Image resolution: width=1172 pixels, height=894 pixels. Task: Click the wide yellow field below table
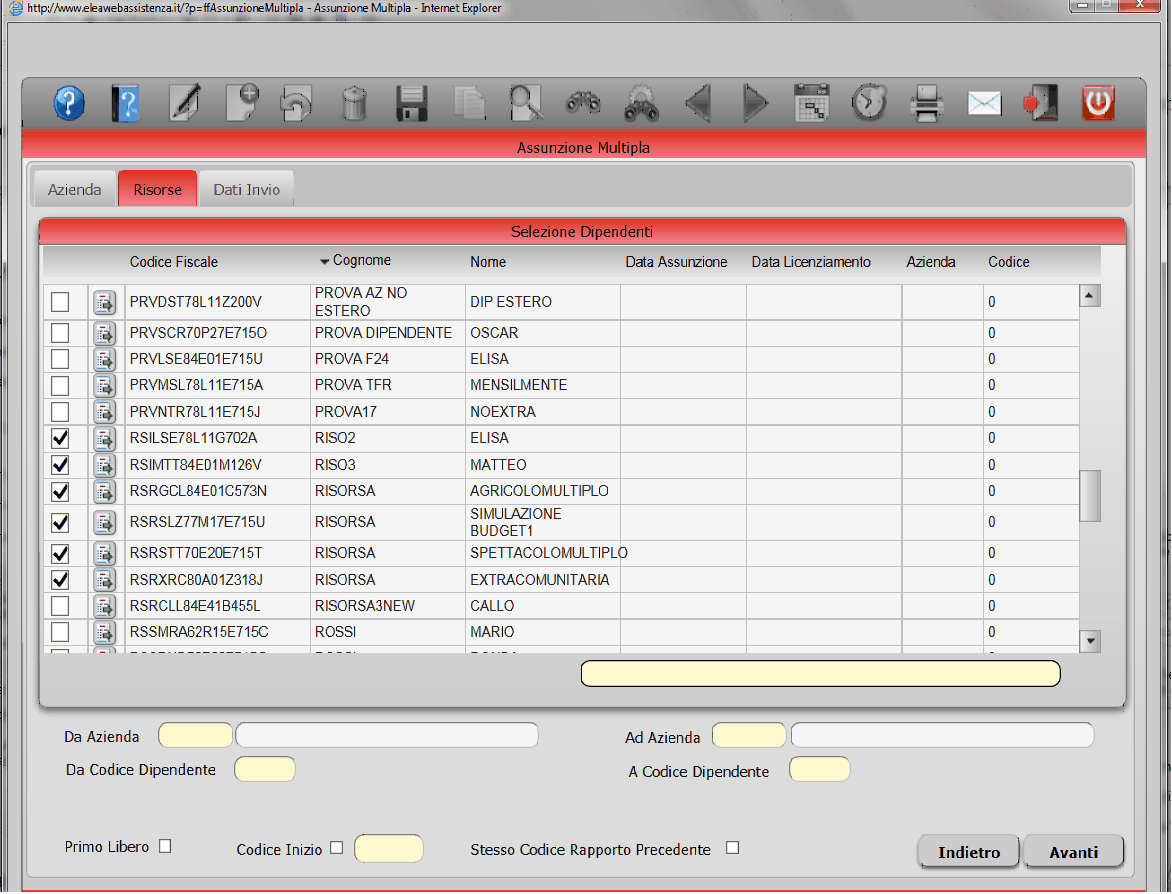coord(821,673)
